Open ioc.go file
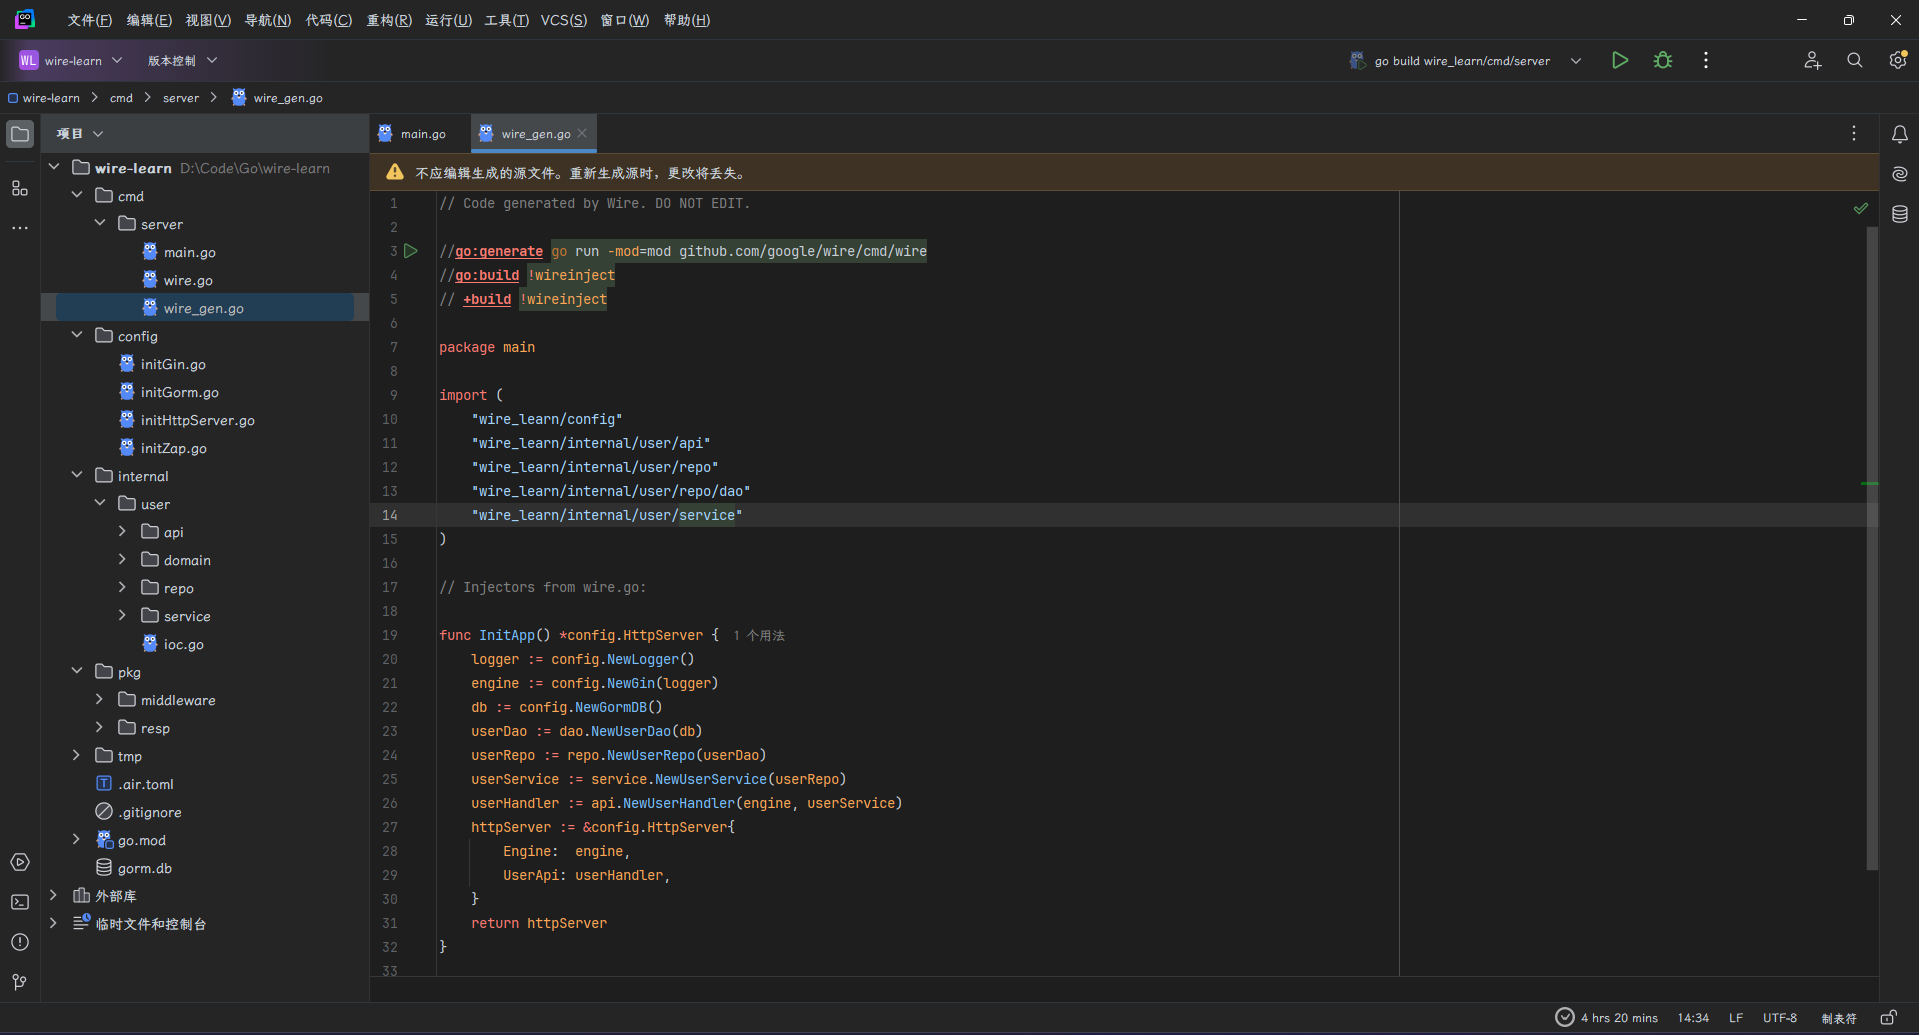1919x1035 pixels. tap(184, 644)
